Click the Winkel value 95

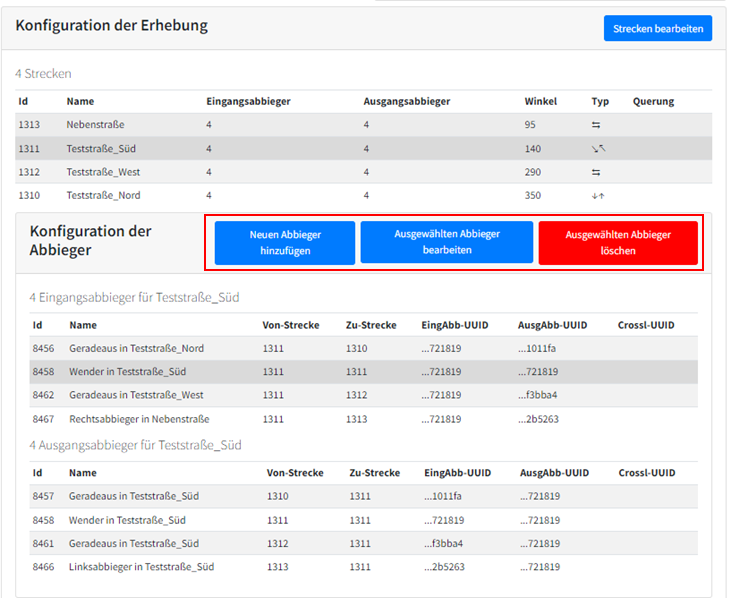pyautogui.click(x=530, y=125)
